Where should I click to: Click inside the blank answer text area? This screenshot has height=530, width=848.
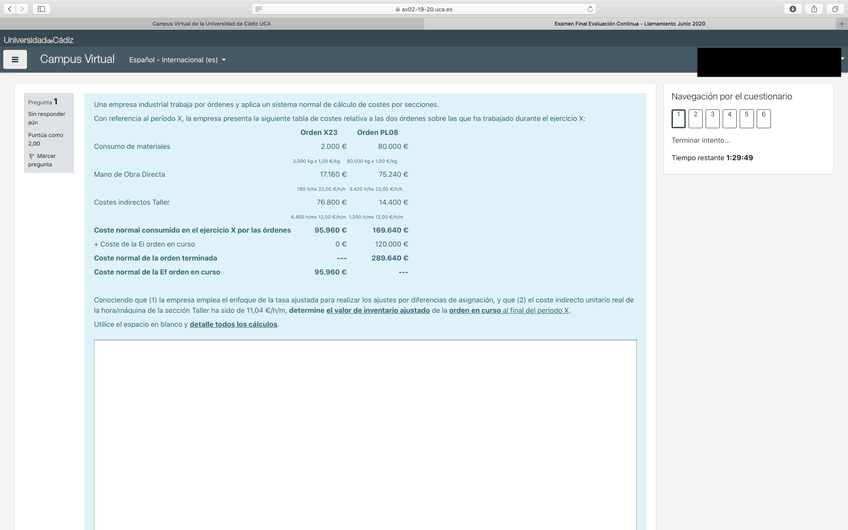[x=365, y=430]
